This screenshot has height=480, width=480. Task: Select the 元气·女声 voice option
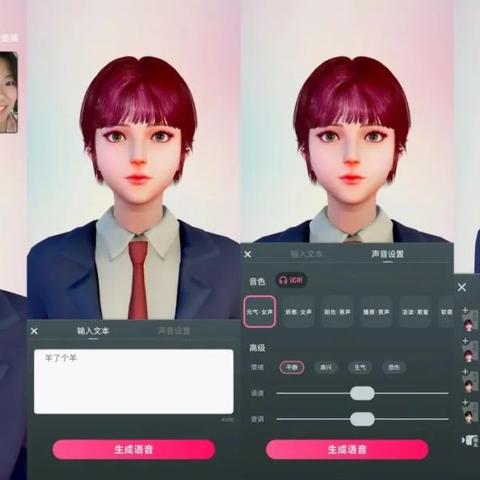pyautogui.click(x=260, y=312)
